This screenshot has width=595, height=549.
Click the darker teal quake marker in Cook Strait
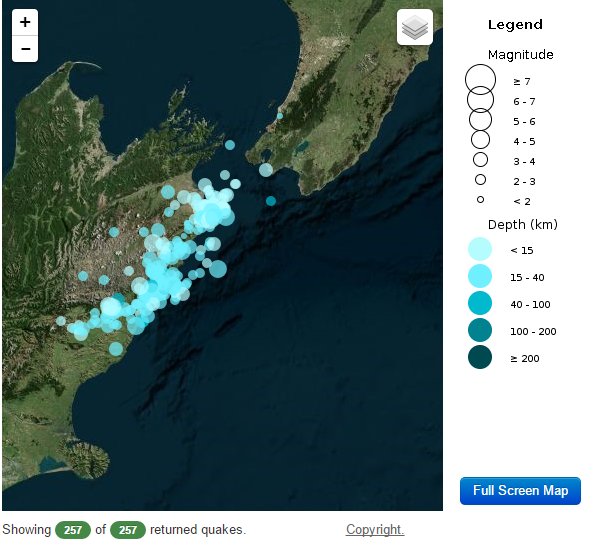pos(271,201)
